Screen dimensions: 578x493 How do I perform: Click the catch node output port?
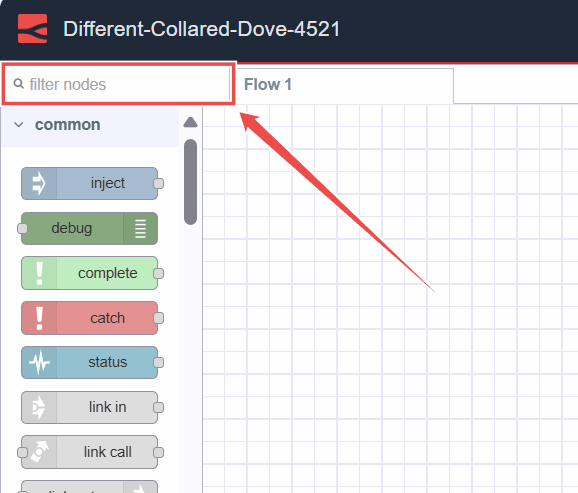click(159, 318)
